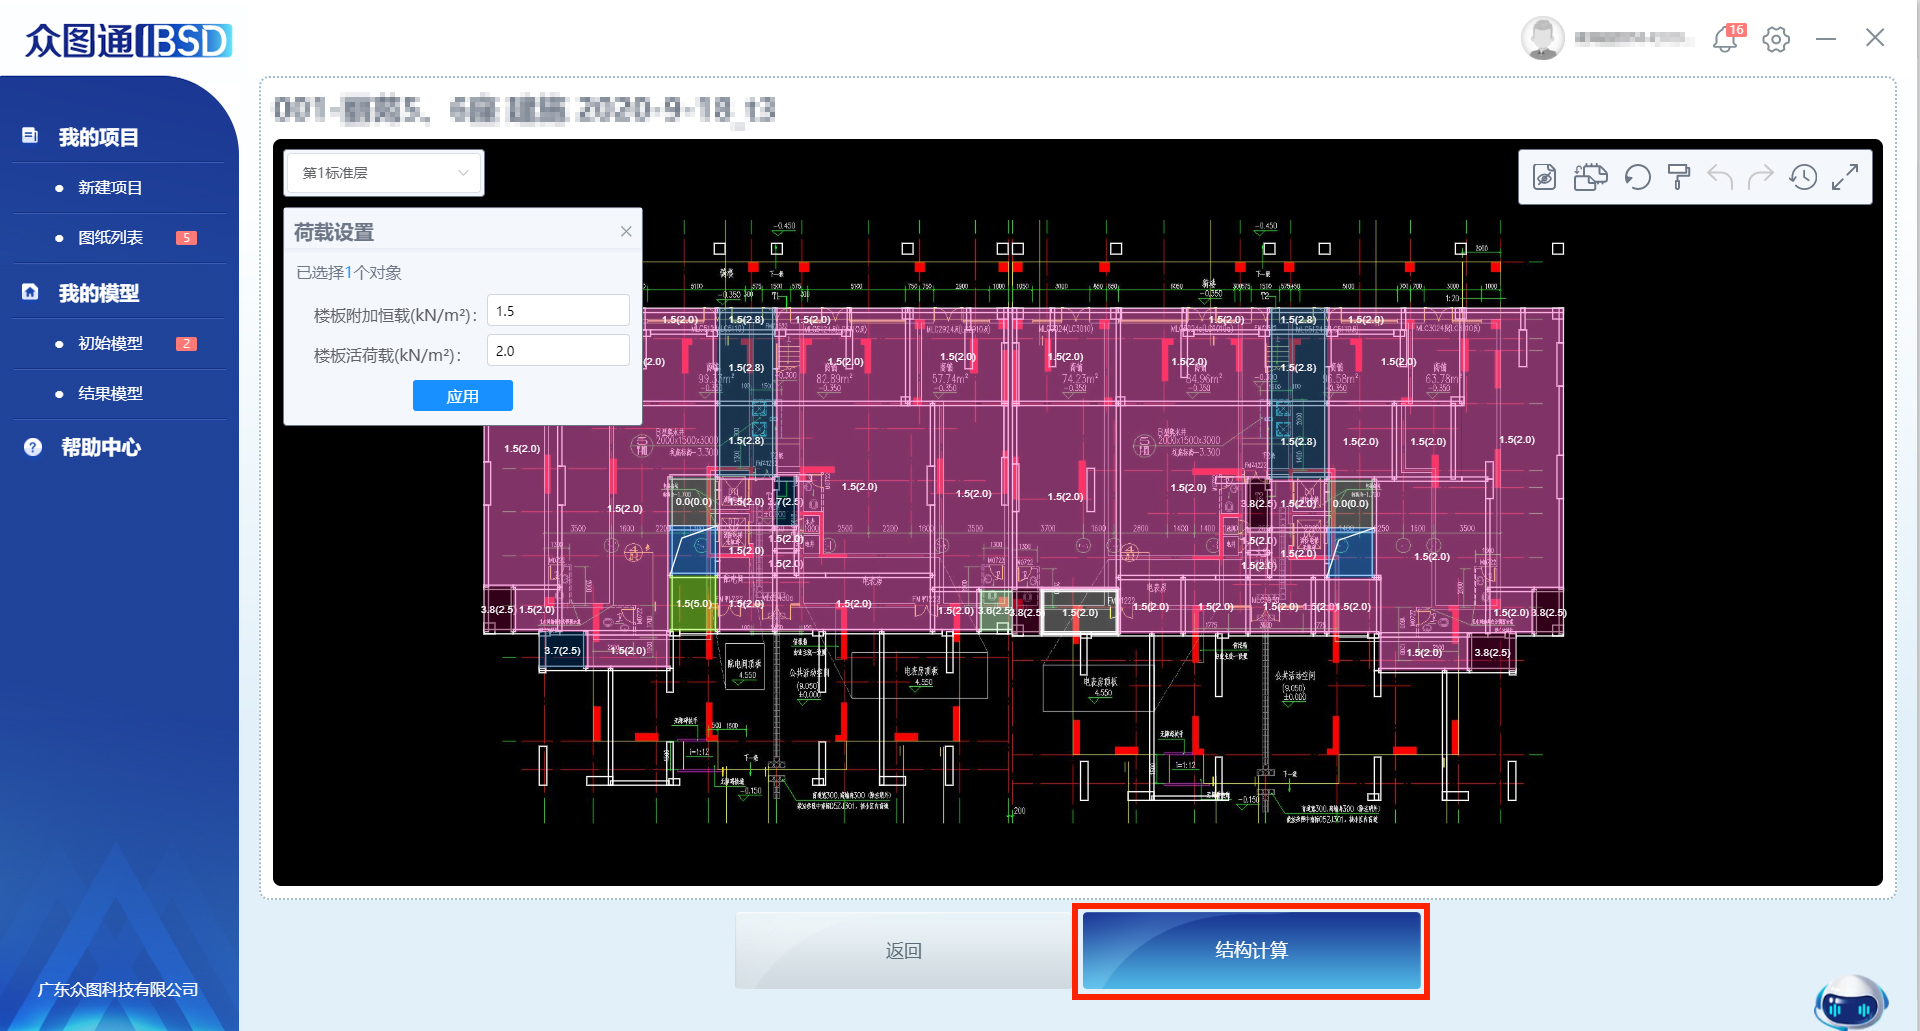Image resolution: width=1920 pixels, height=1031 pixels.
Task: Click the circular reset arrow icon
Action: point(1637,178)
